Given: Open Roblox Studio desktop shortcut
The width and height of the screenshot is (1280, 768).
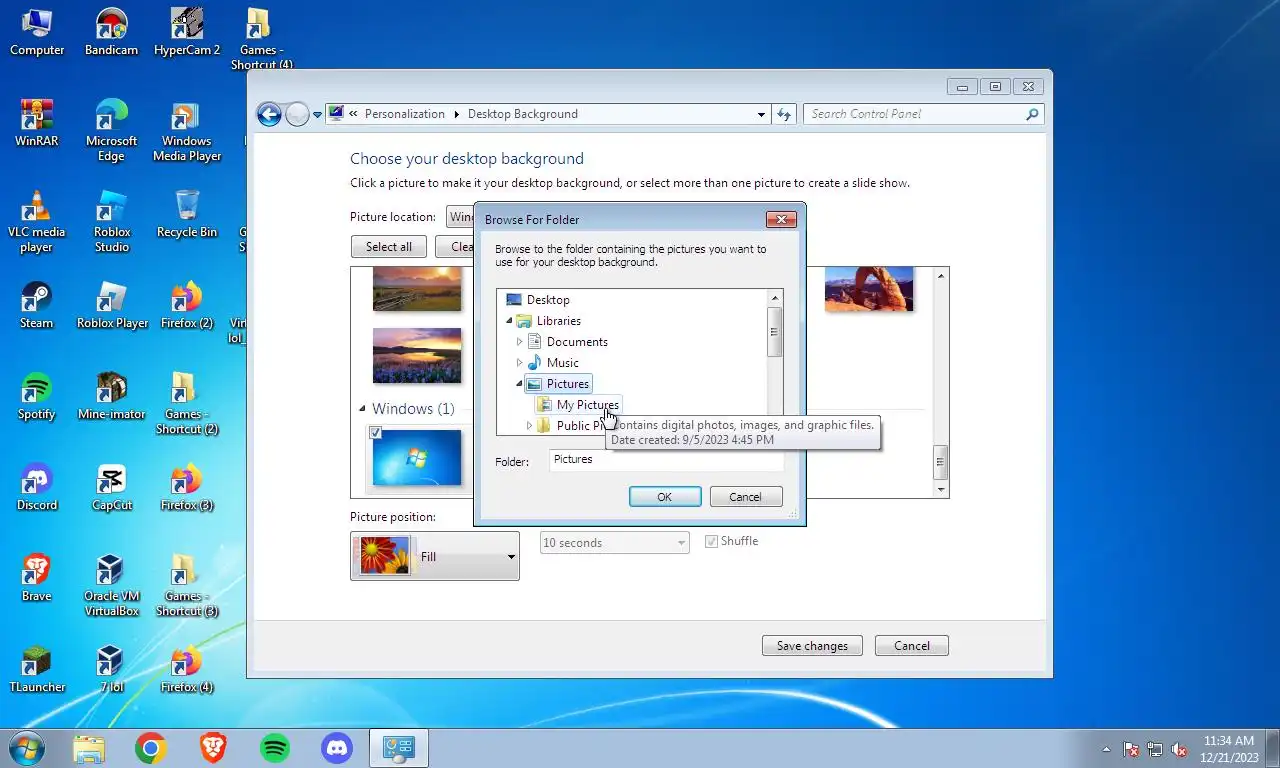Looking at the screenshot, I should (x=111, y=221).
